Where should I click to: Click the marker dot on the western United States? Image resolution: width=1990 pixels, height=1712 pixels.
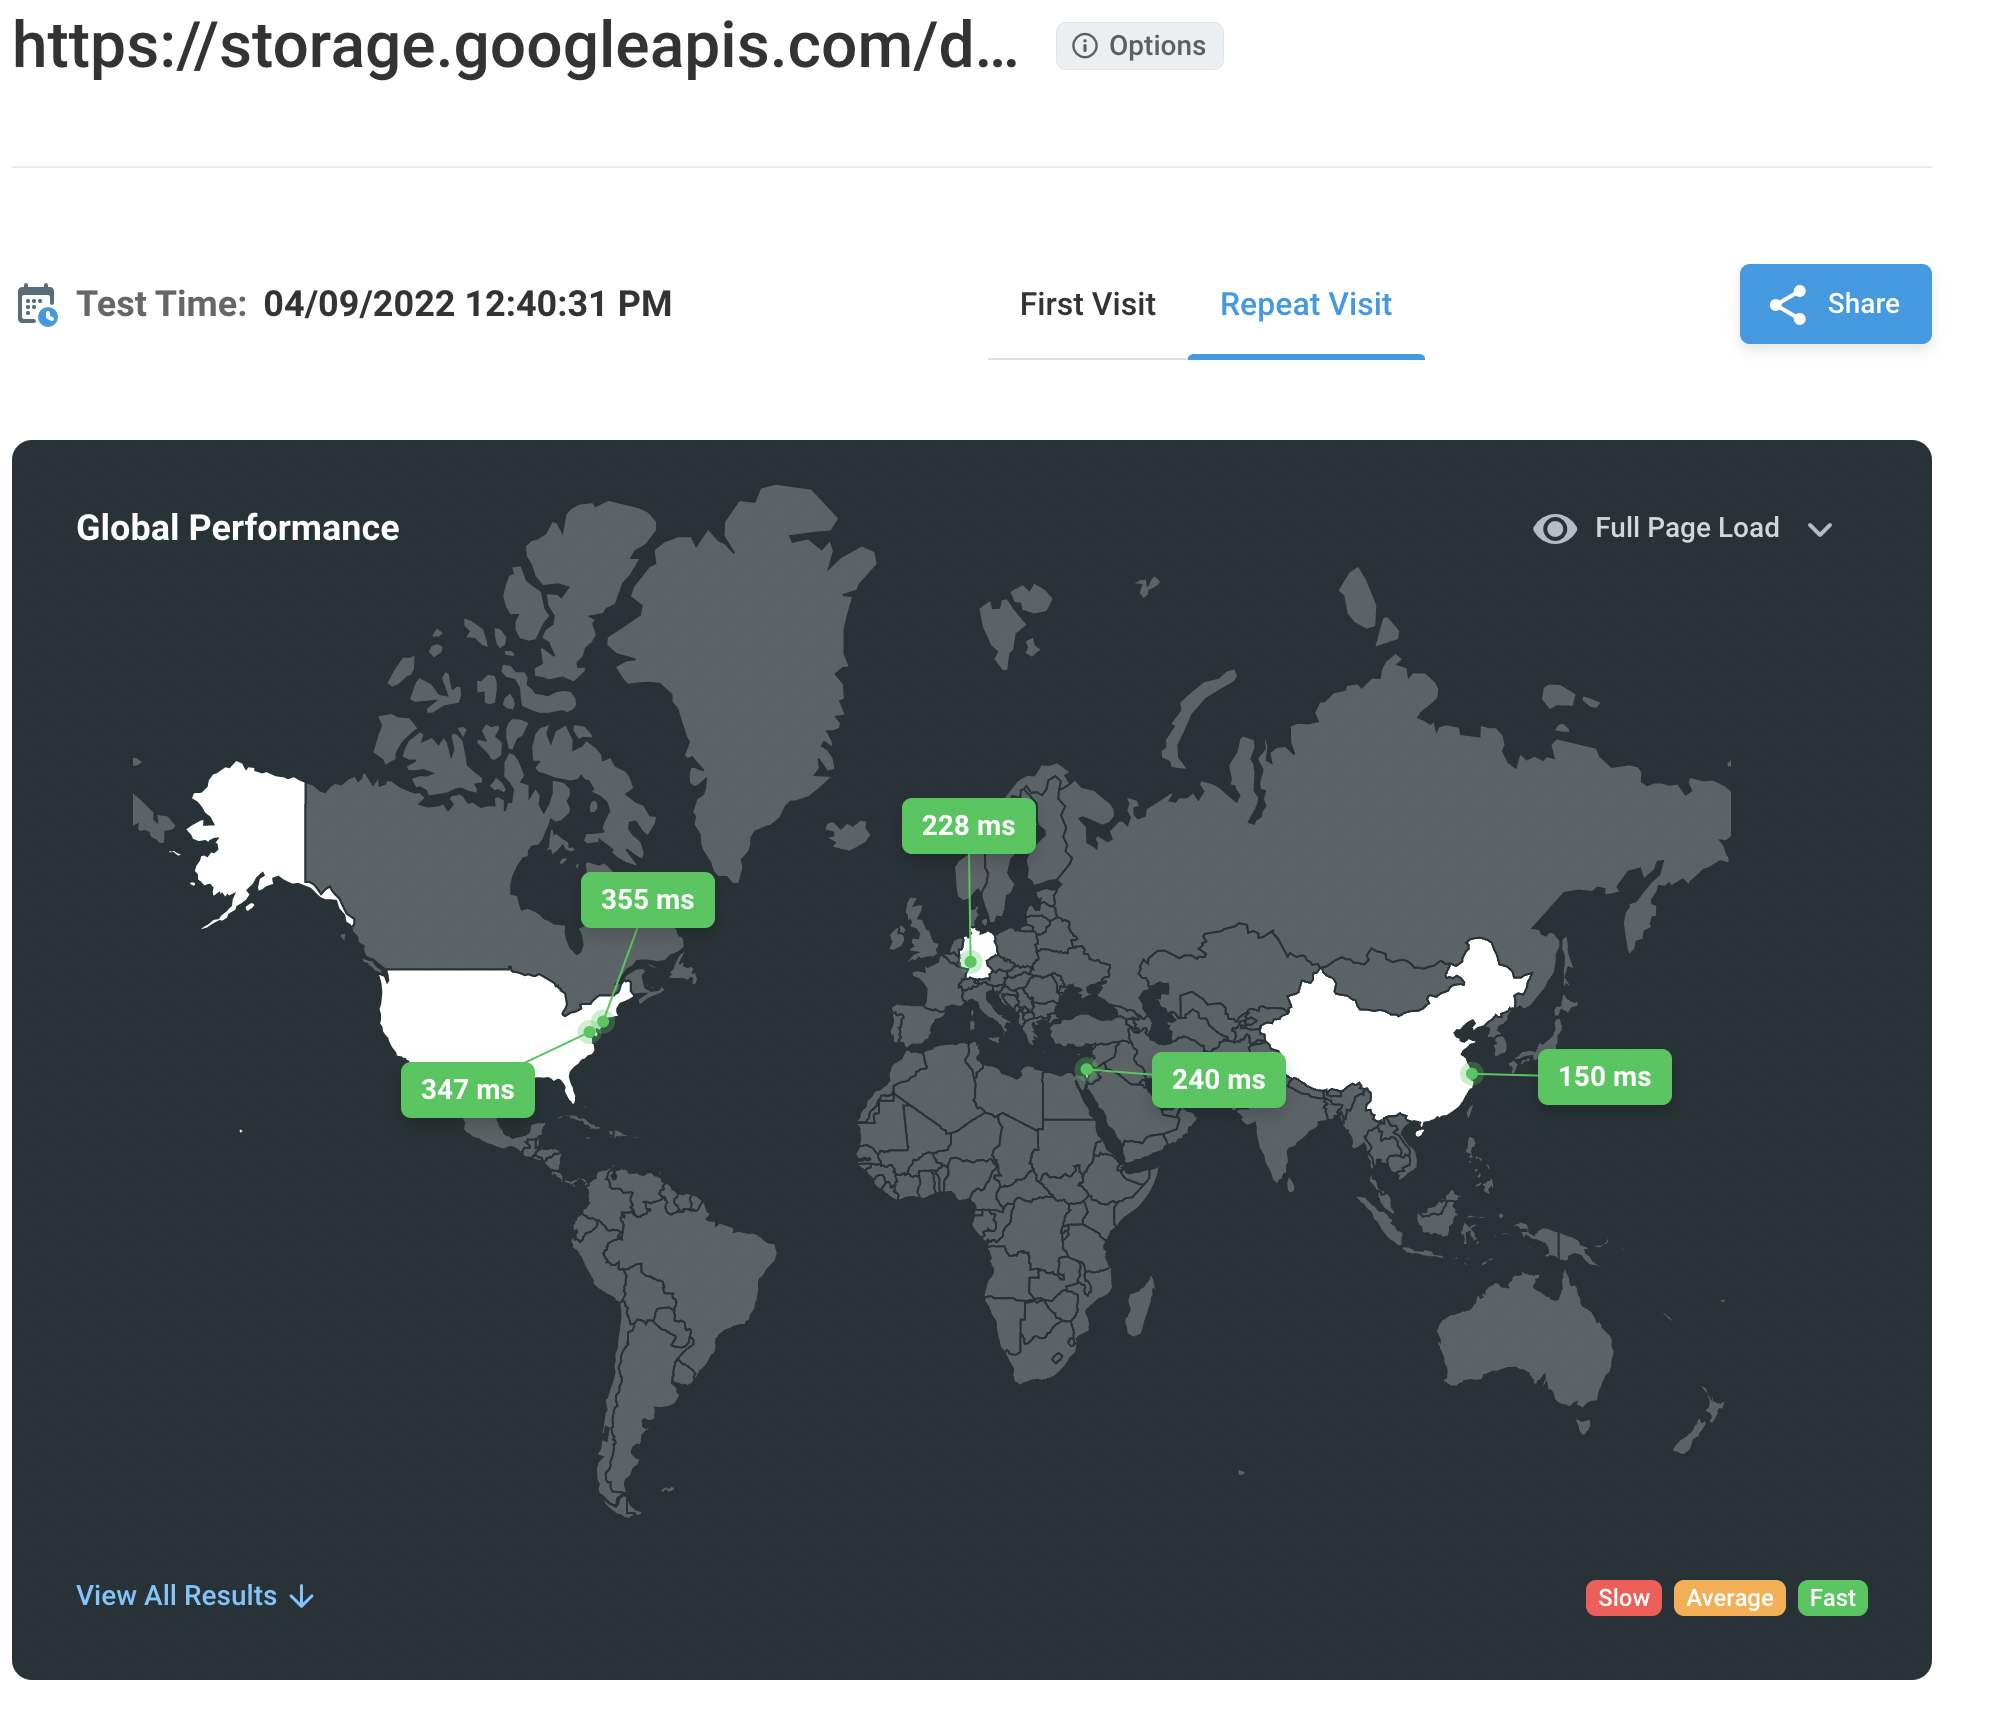click(588, 1031)
